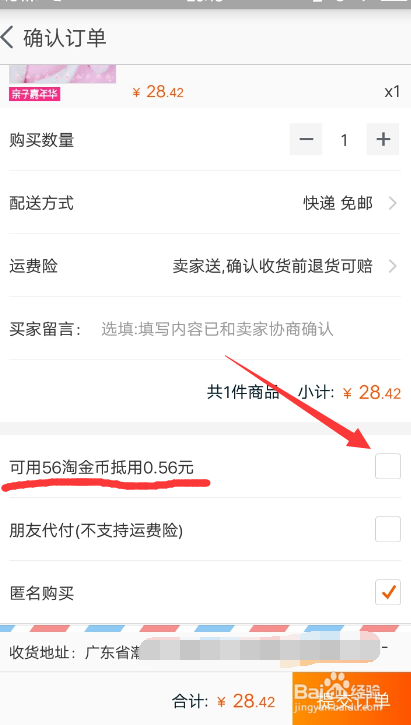
Task: Tap 卖家送,确认收货前退货可赔 text
Action: point(272,266)
